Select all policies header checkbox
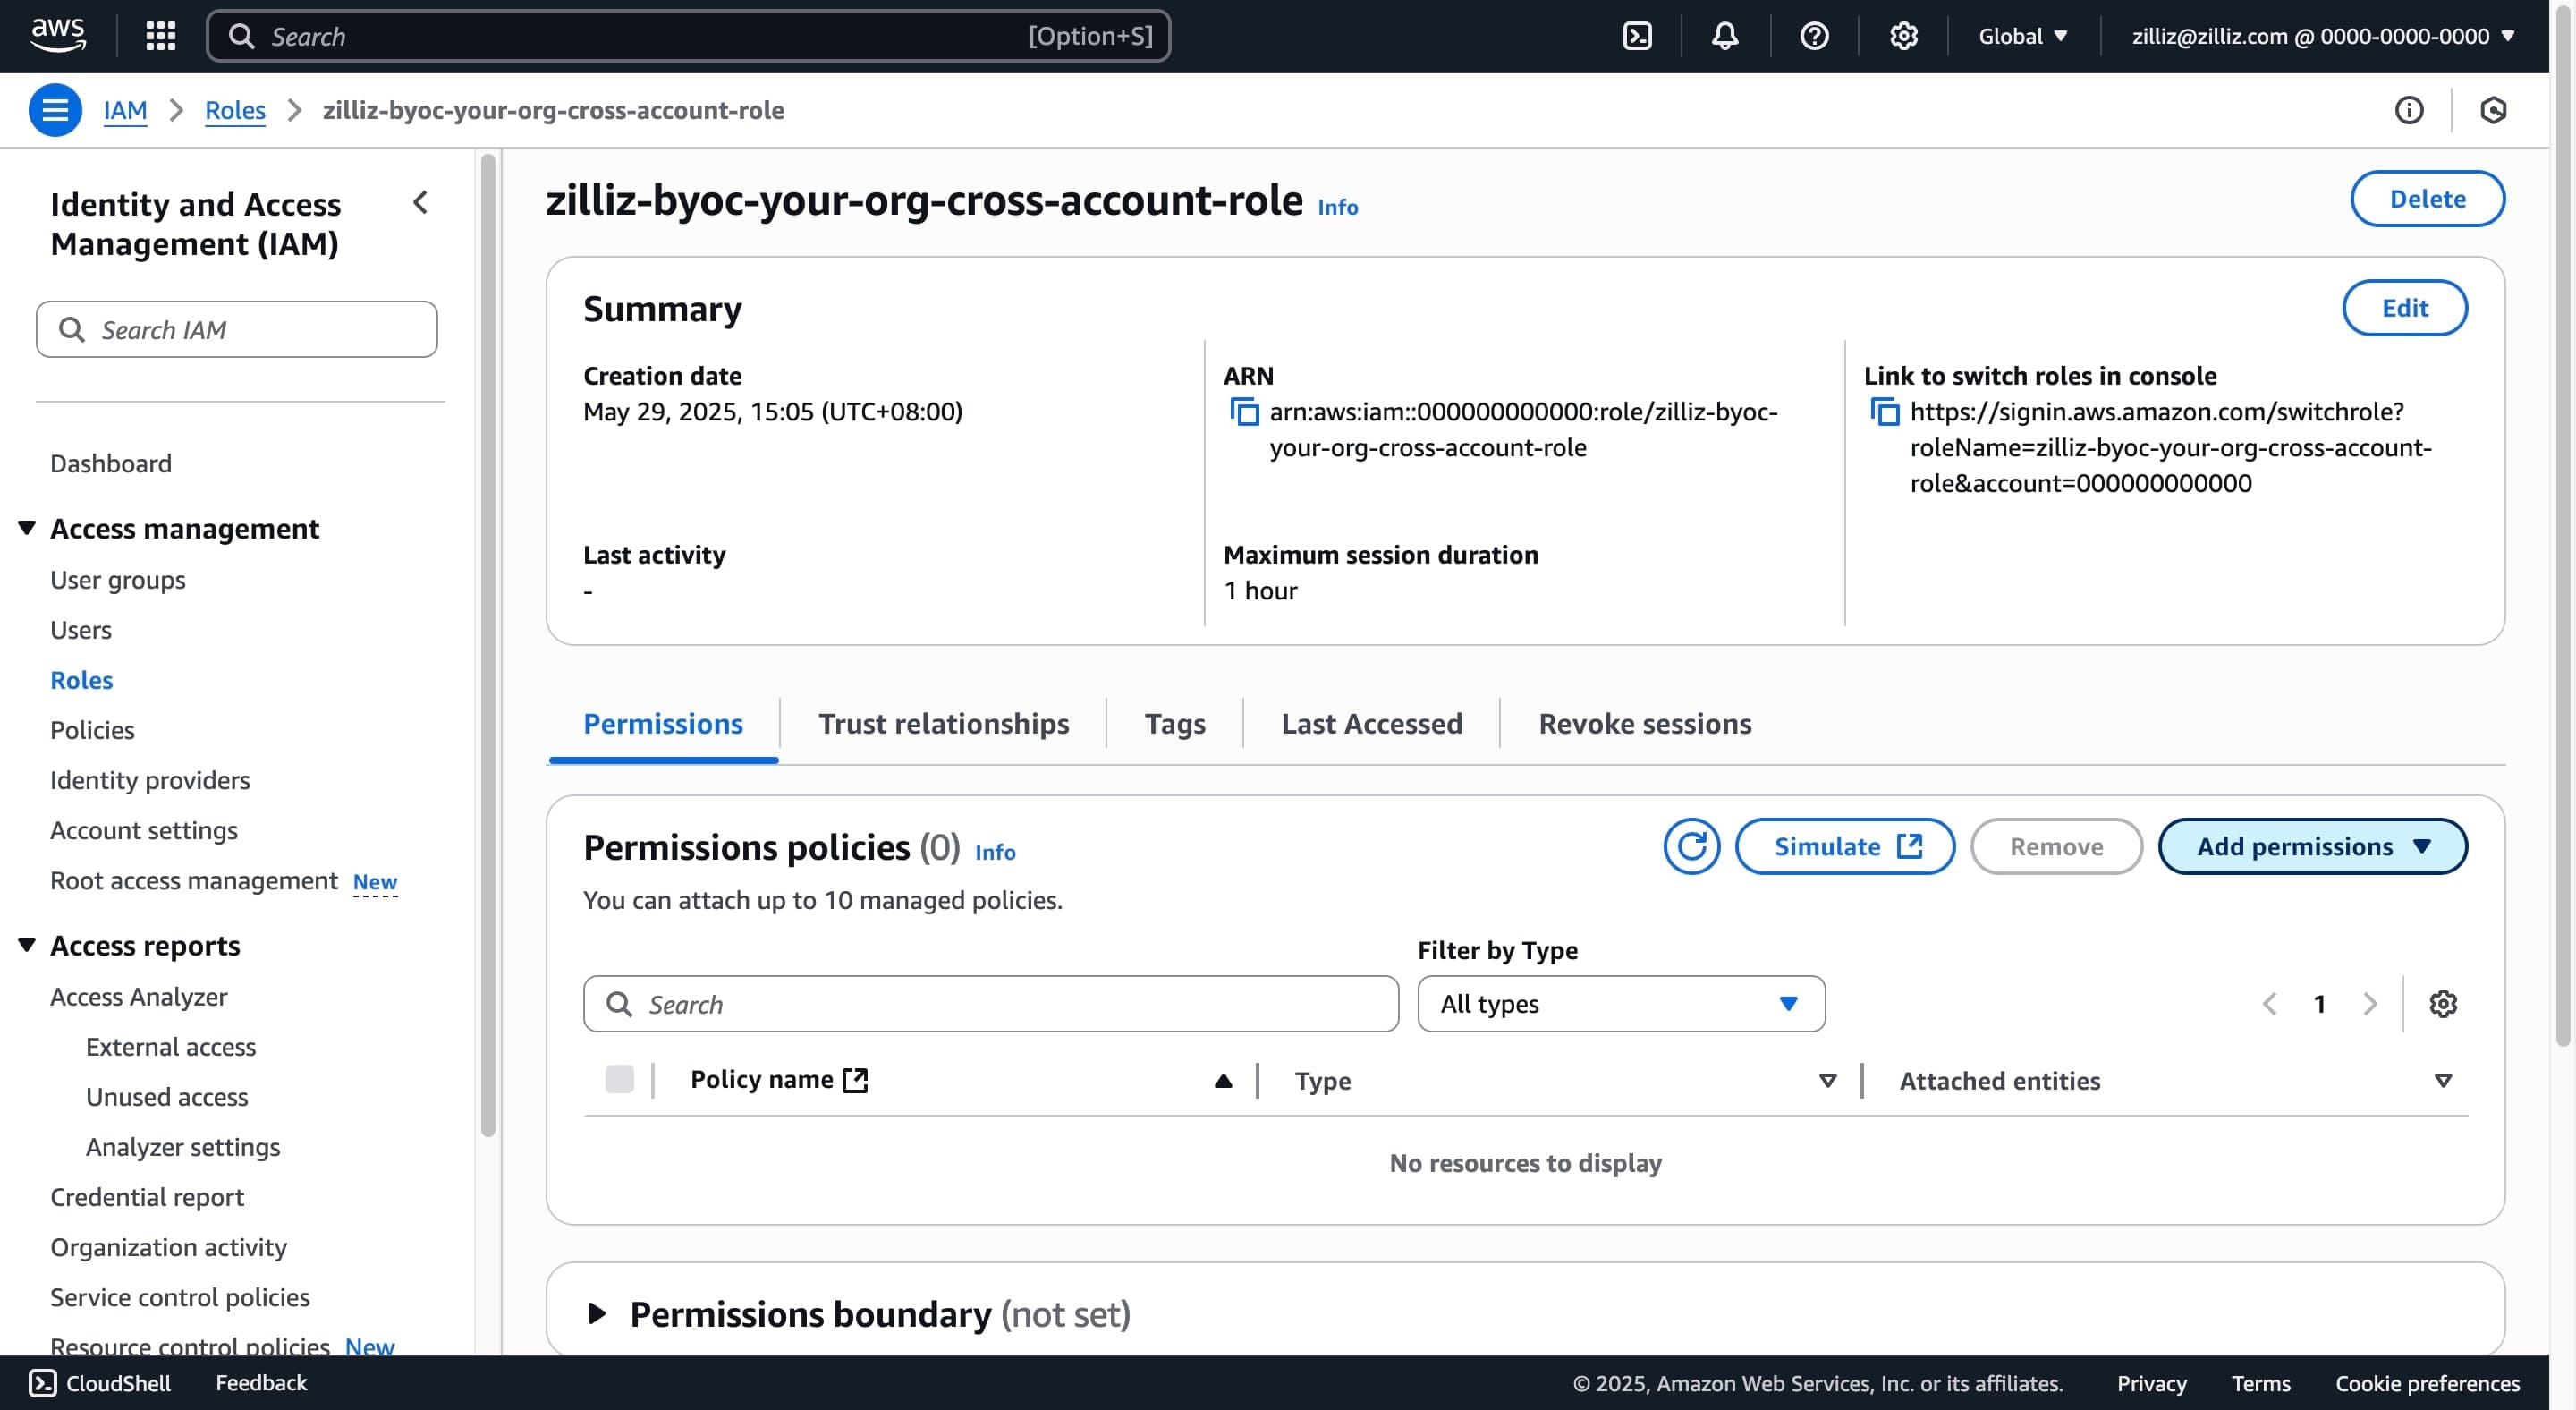This screenshot has width=2576, height=1410. [620, 1079]
